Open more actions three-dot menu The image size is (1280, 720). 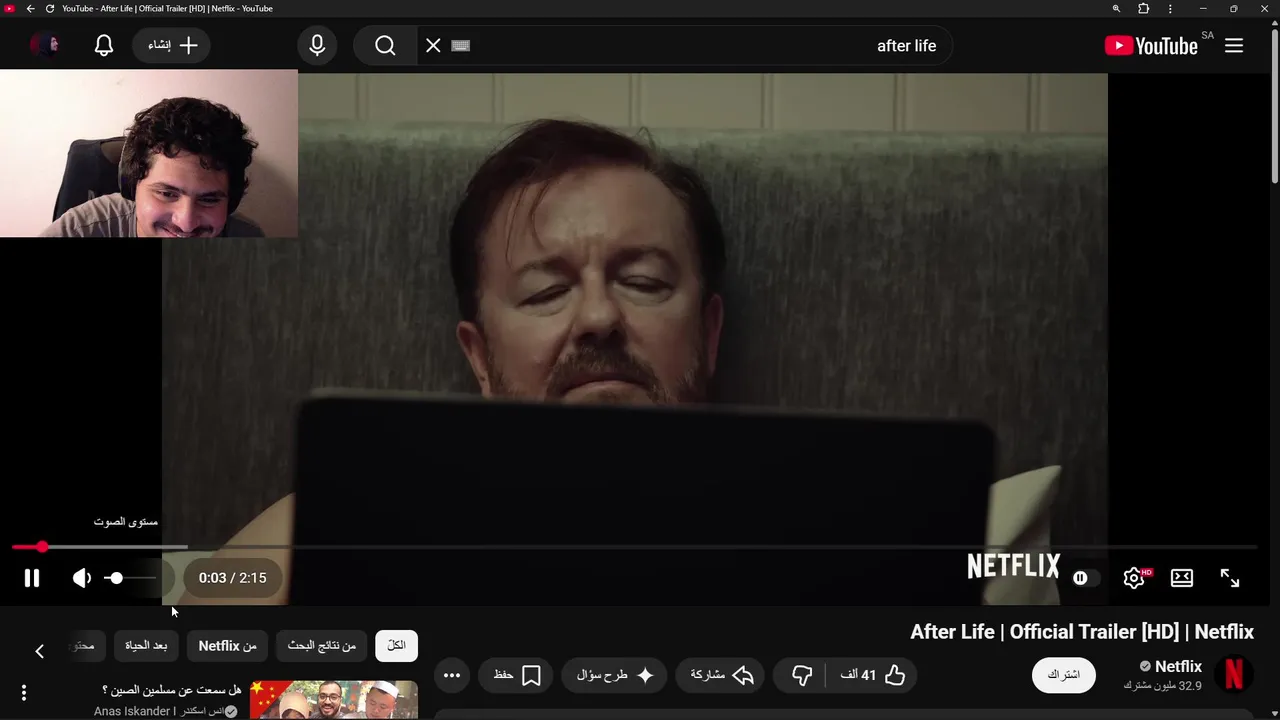tap(452, 675)
